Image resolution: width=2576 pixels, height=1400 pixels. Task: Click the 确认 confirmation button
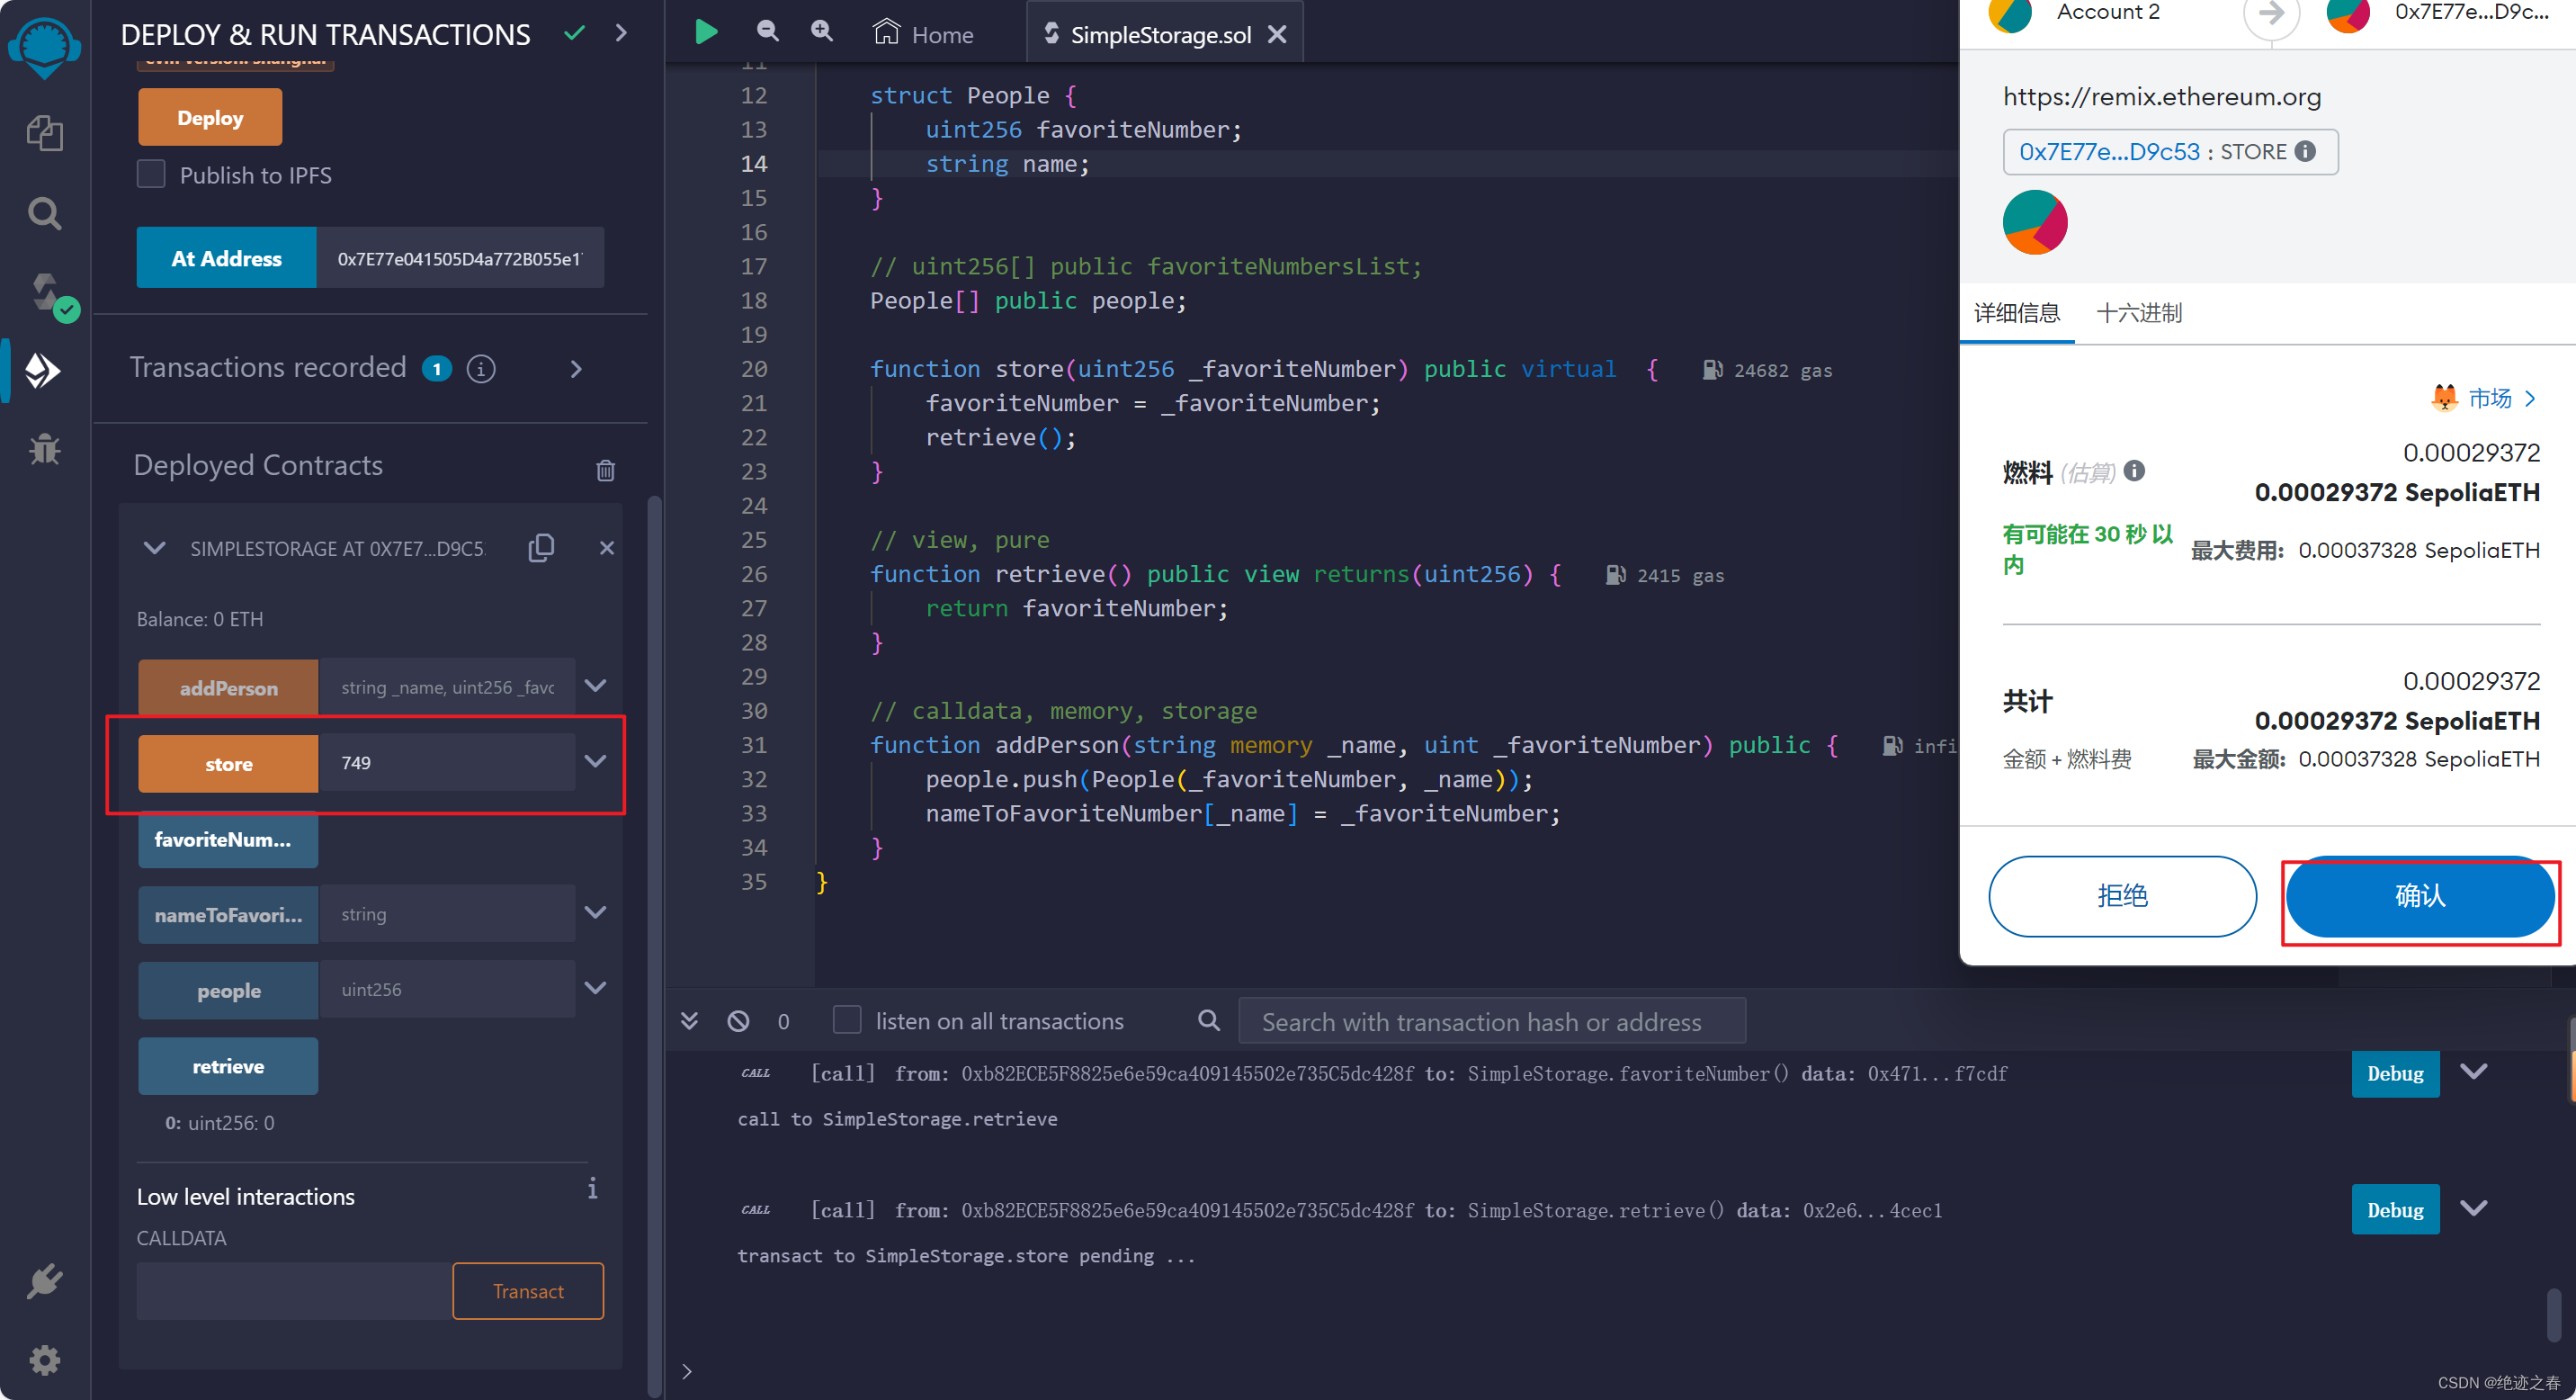coord(2418,895)
